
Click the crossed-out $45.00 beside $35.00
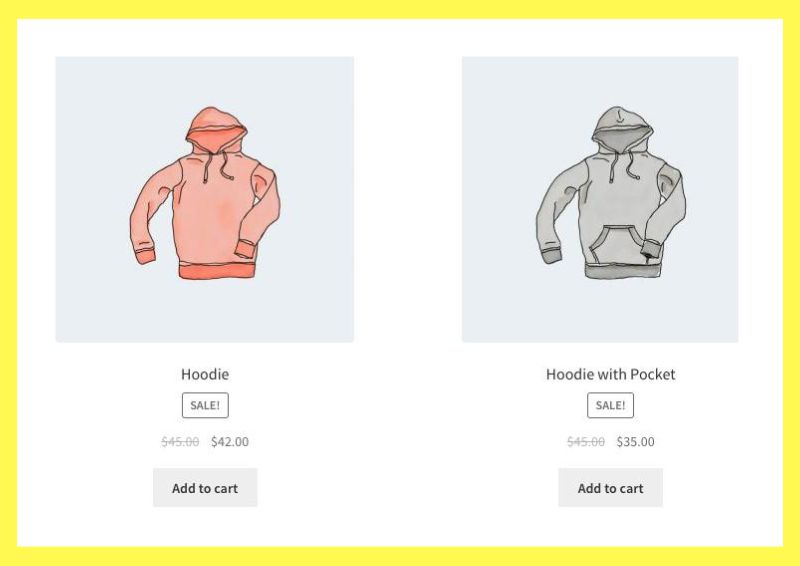click(x=586, y=441)
